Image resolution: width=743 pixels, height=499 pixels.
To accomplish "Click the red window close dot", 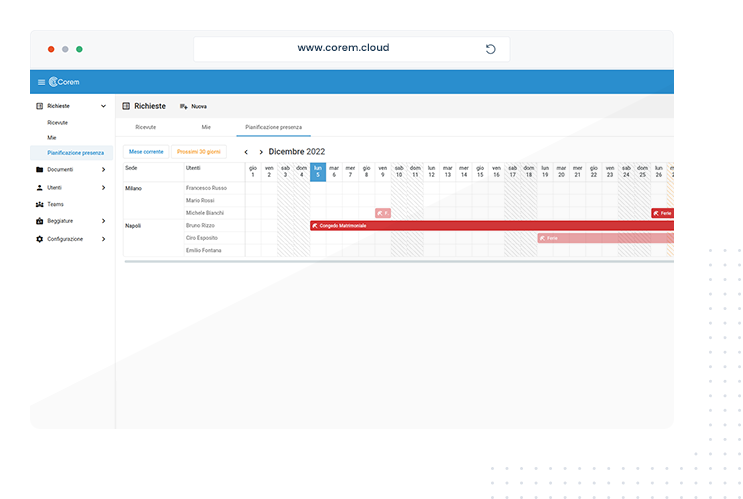I will 51,49.
